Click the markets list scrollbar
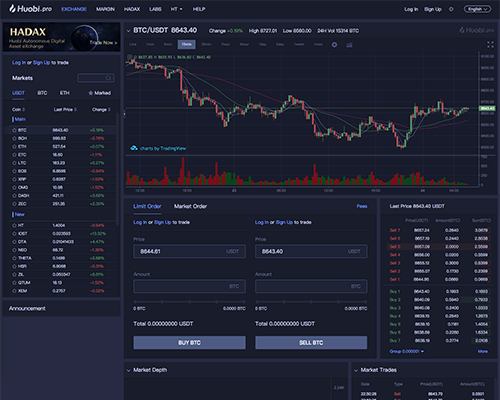The height and width of the screenshot is (400, 500). [x=117, y=169]
